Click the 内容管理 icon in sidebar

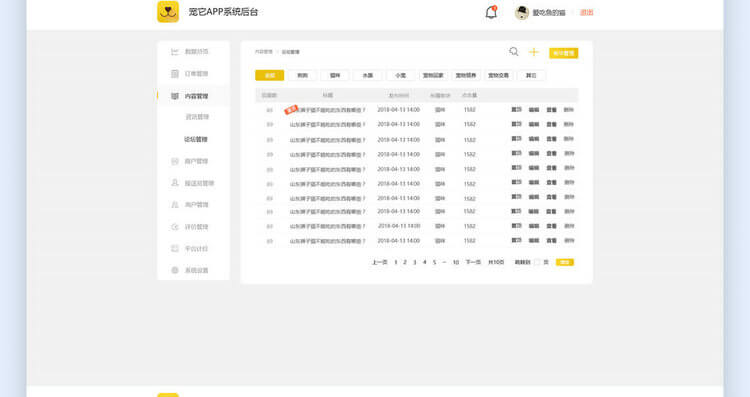pos(175,96)
